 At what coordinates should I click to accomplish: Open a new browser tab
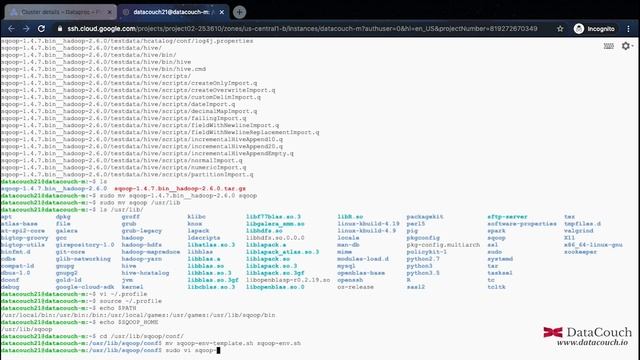(240, 12)
